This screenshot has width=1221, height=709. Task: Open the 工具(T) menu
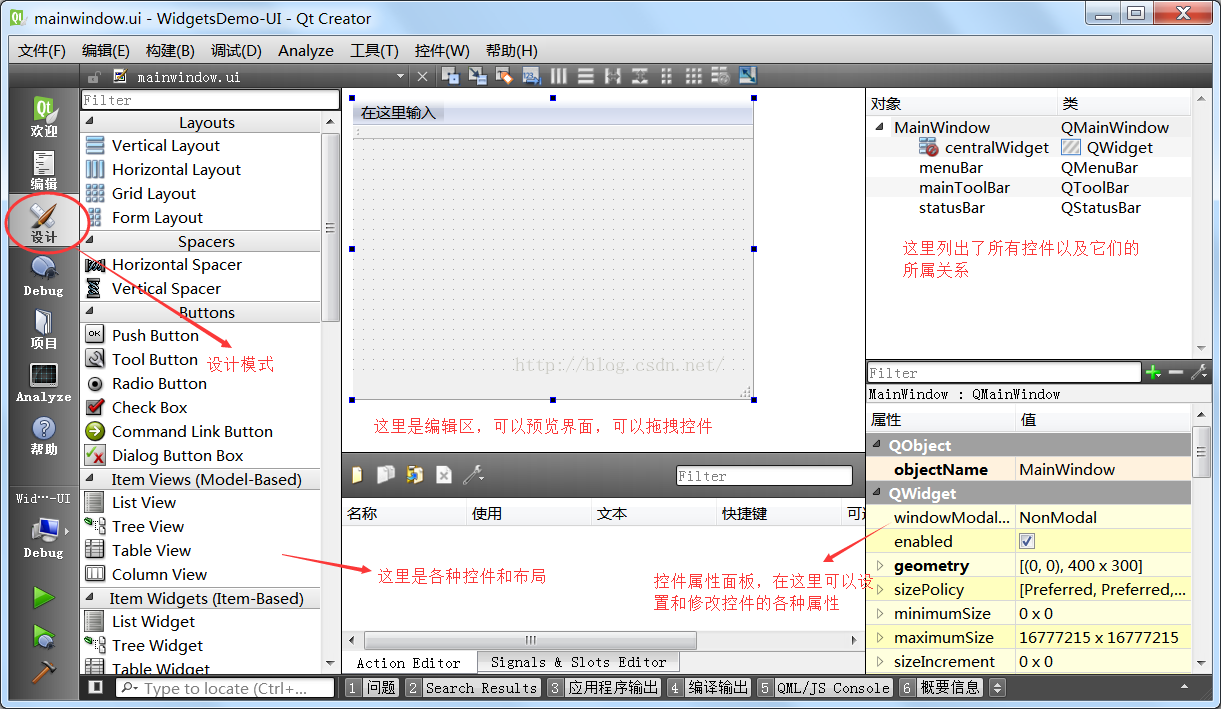tap(374, 50)
